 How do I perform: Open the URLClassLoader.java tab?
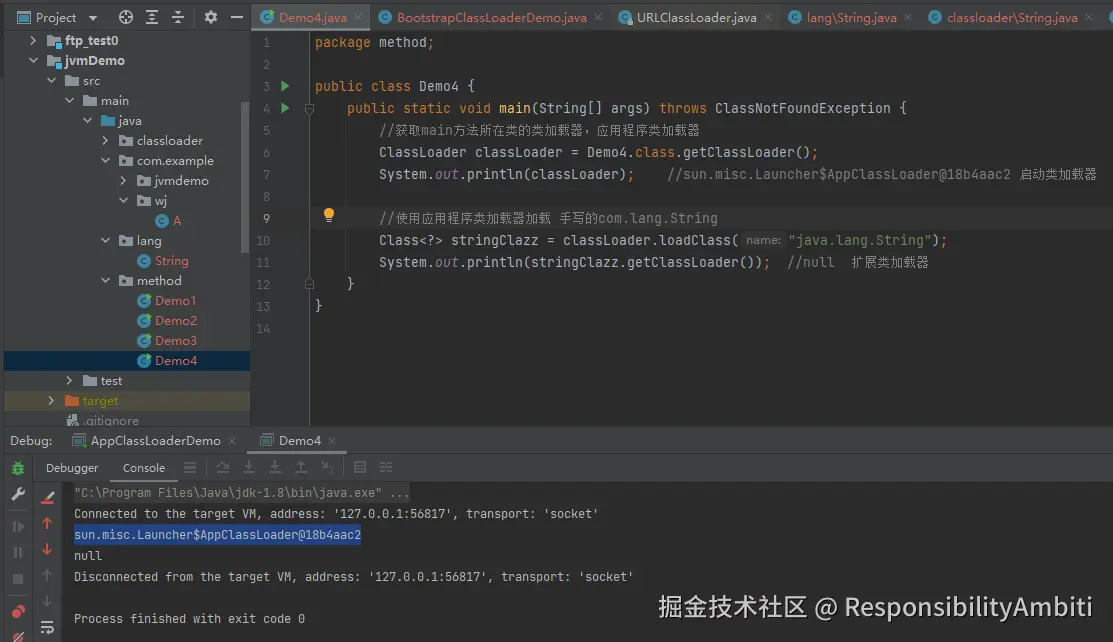pyautogui.click(x=696, y=18)
